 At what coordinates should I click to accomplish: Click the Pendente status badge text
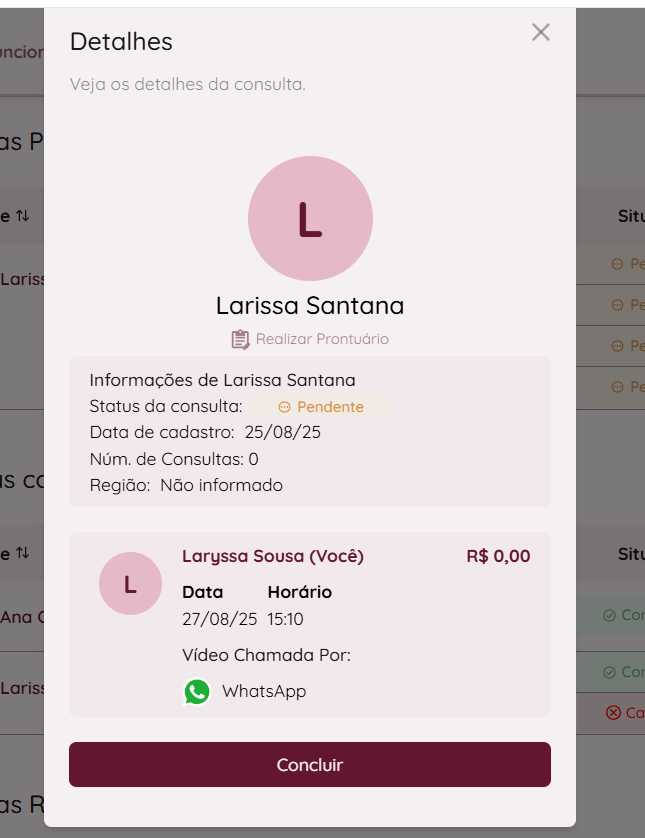[x=330, y=407]
